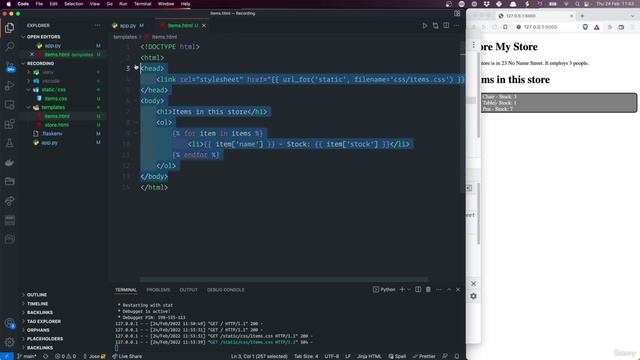Expand the Outline section

pos(37,295)
